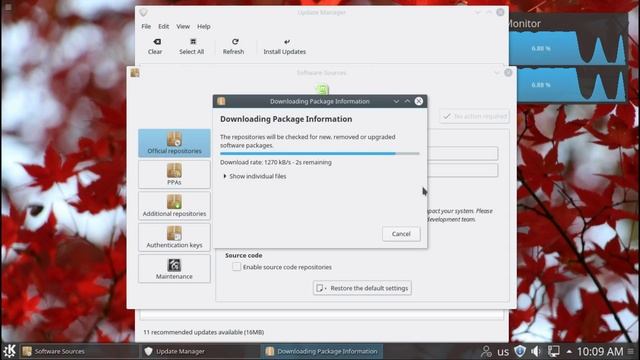Open the Help menu in Update Manager

tap(204, 27)
